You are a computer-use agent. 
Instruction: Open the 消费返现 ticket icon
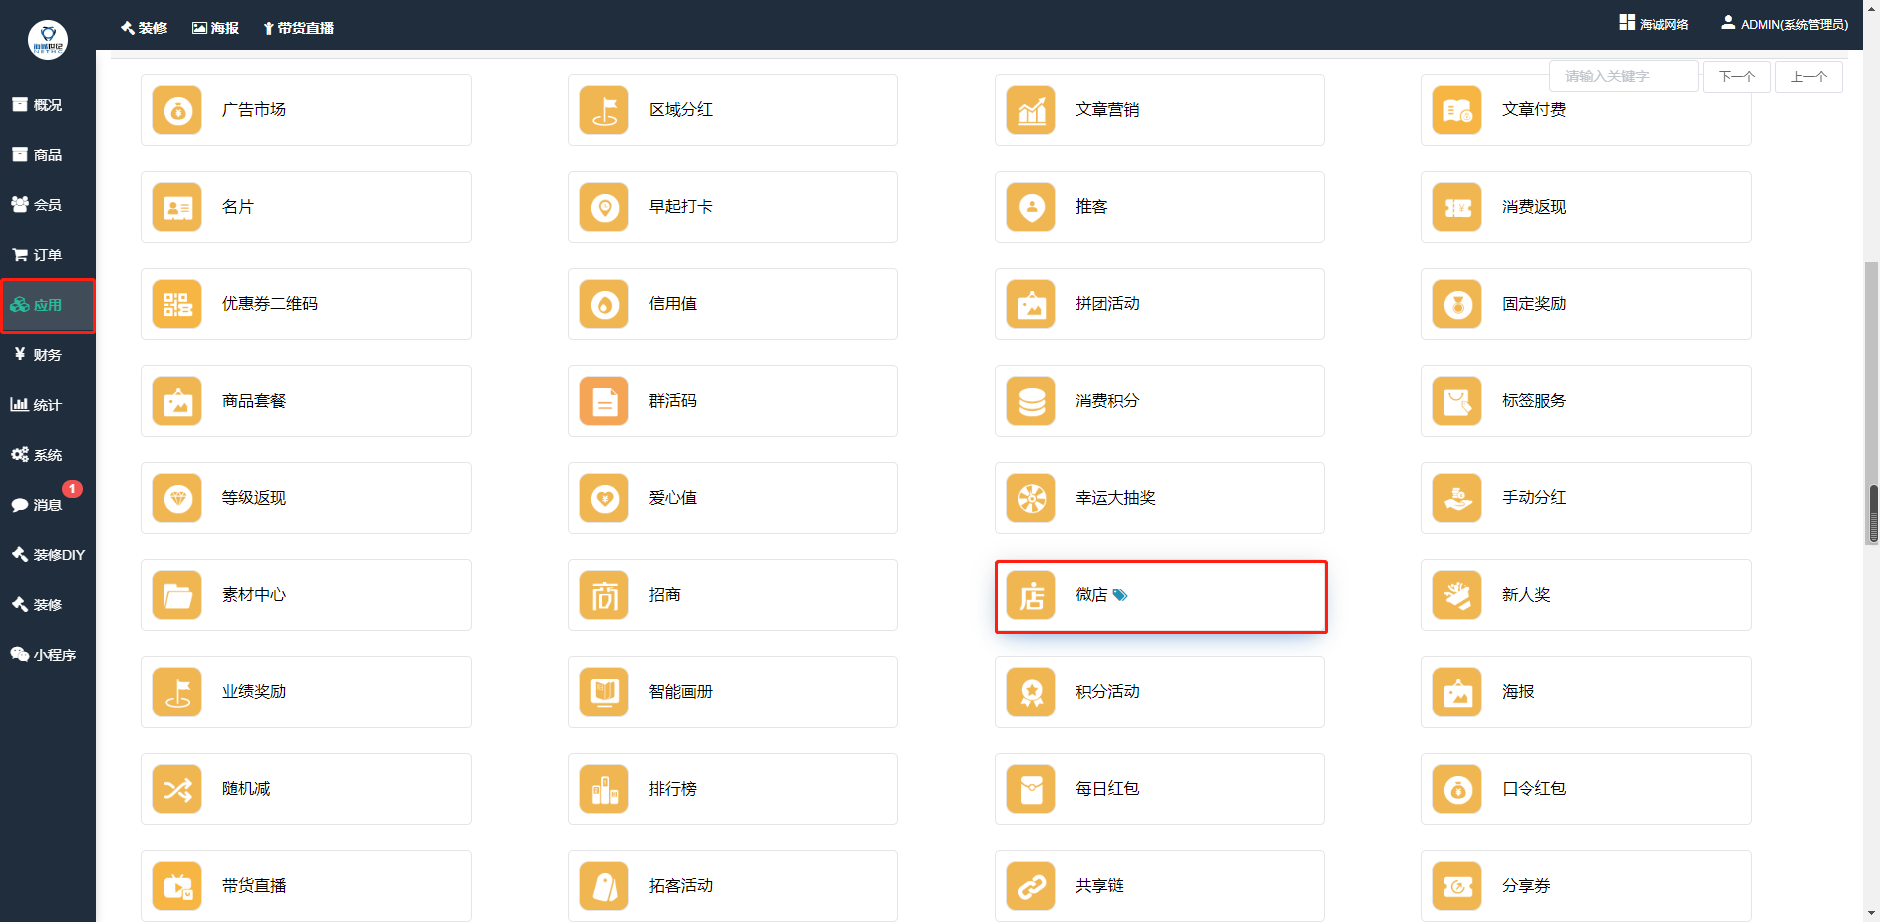point(1457,207)
